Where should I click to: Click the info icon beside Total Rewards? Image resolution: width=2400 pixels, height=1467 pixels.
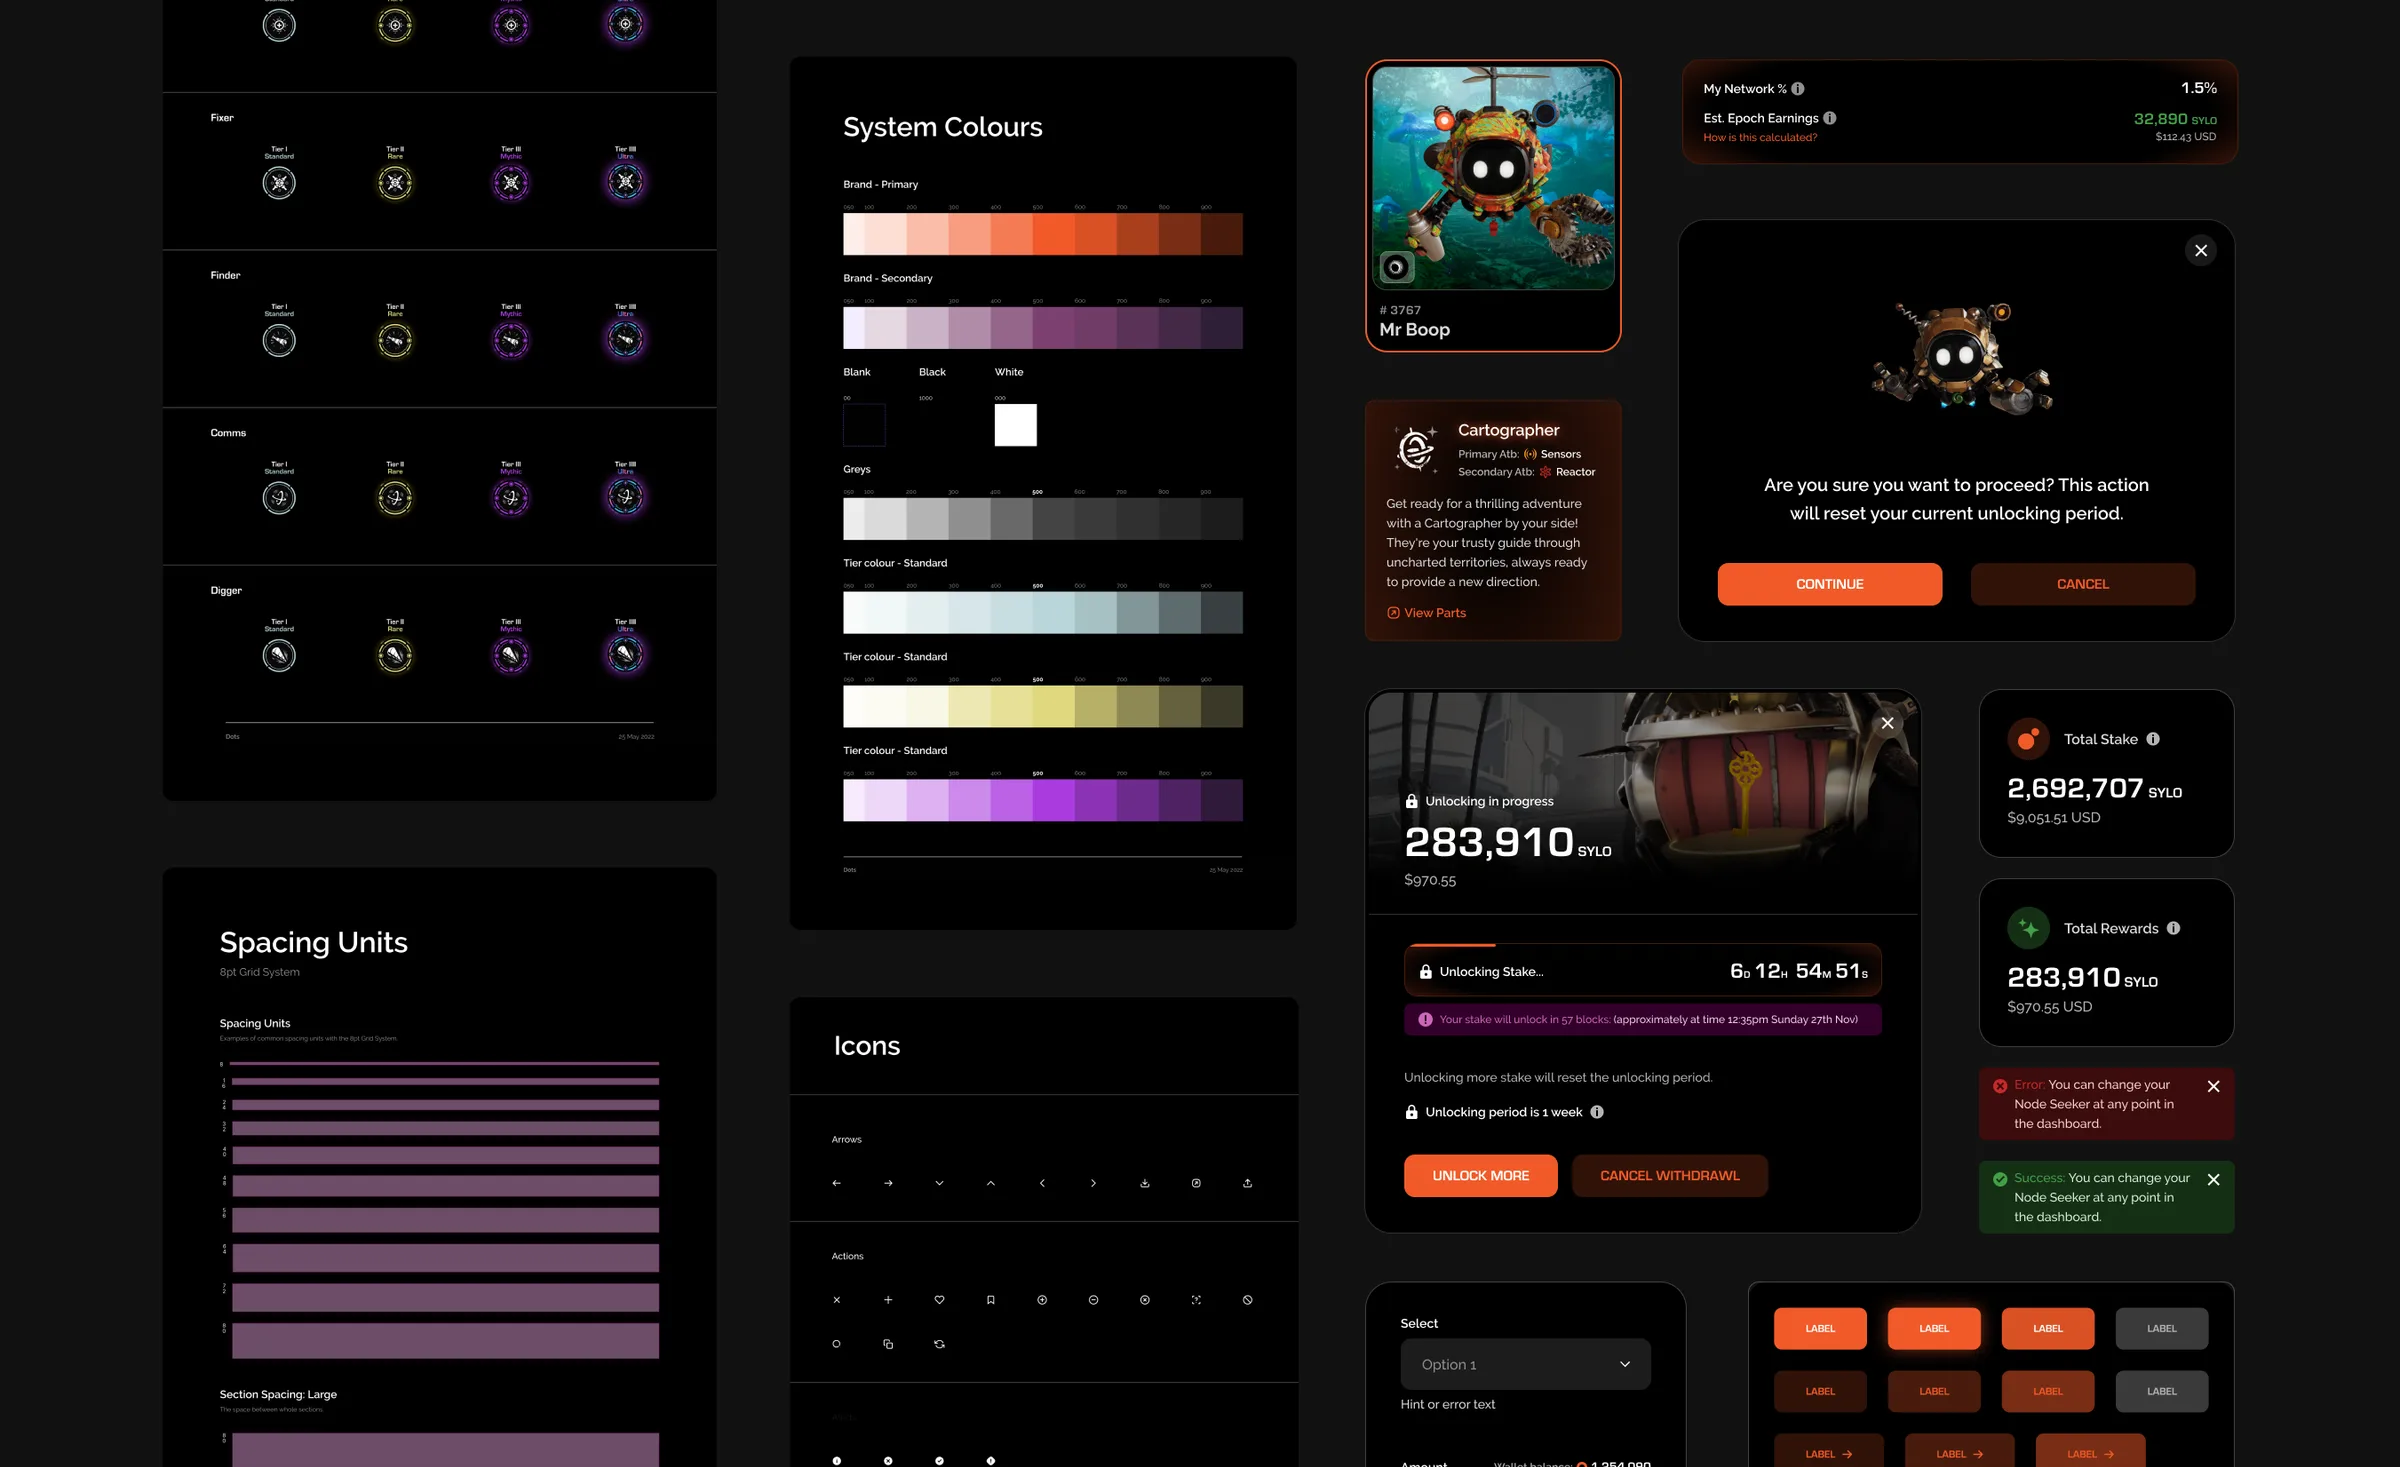[x=2173, y=928]
